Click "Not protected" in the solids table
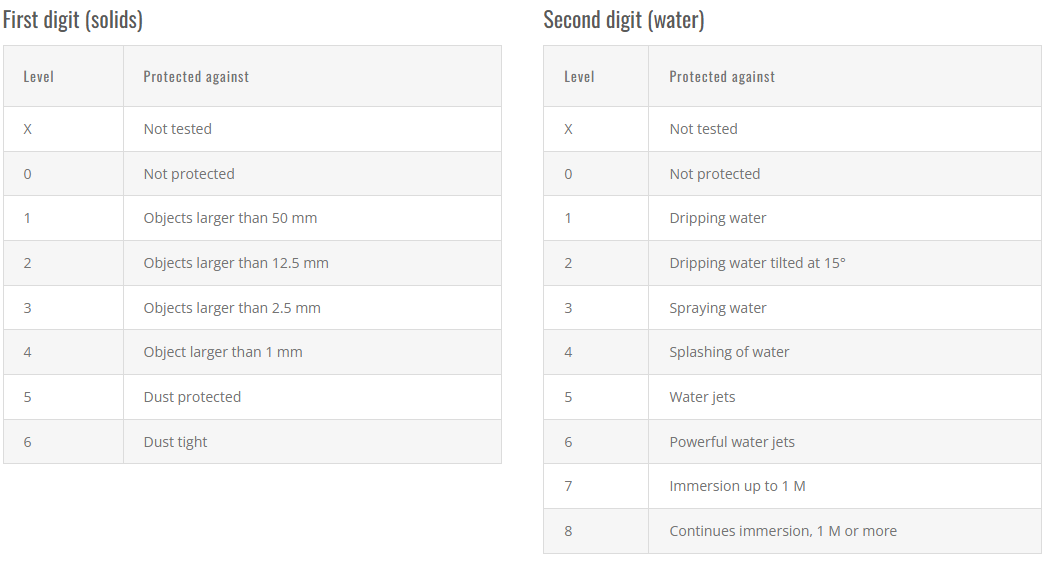 point(189,174)
